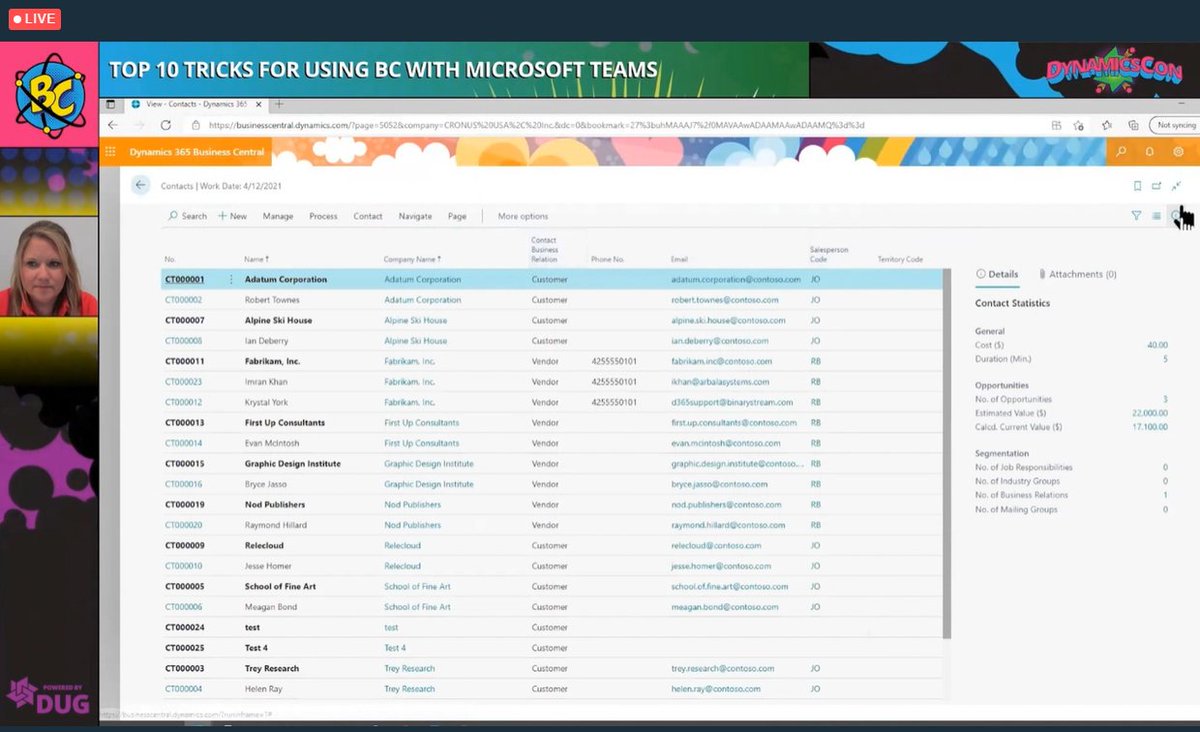Click the browser address bar URL
The width and height of the screenshot is (1200, 732).
536,125
